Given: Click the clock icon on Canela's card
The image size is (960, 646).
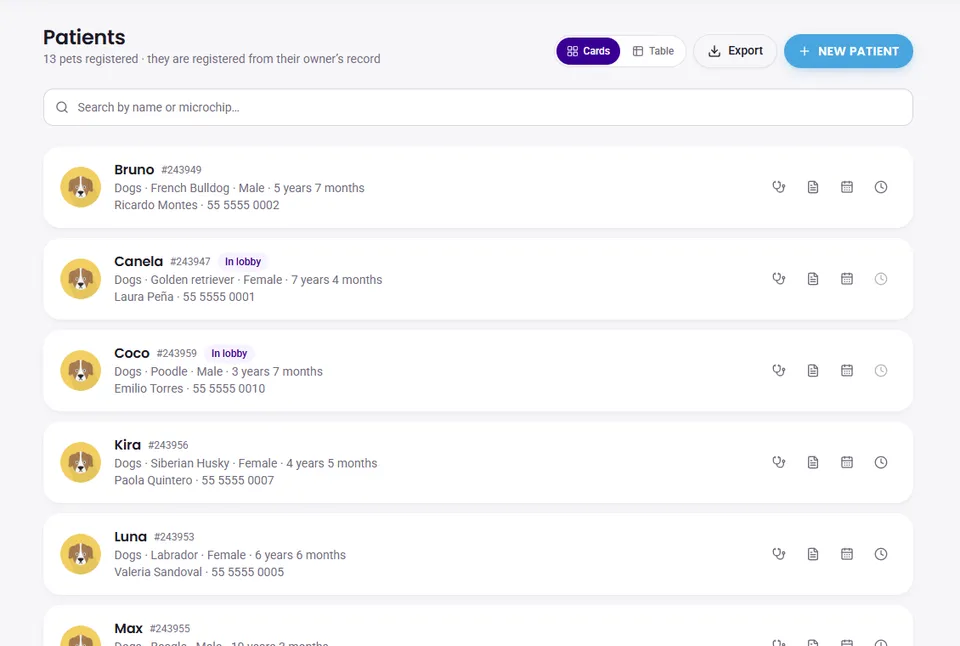Looking at the screenshot, I should point(881,279).
